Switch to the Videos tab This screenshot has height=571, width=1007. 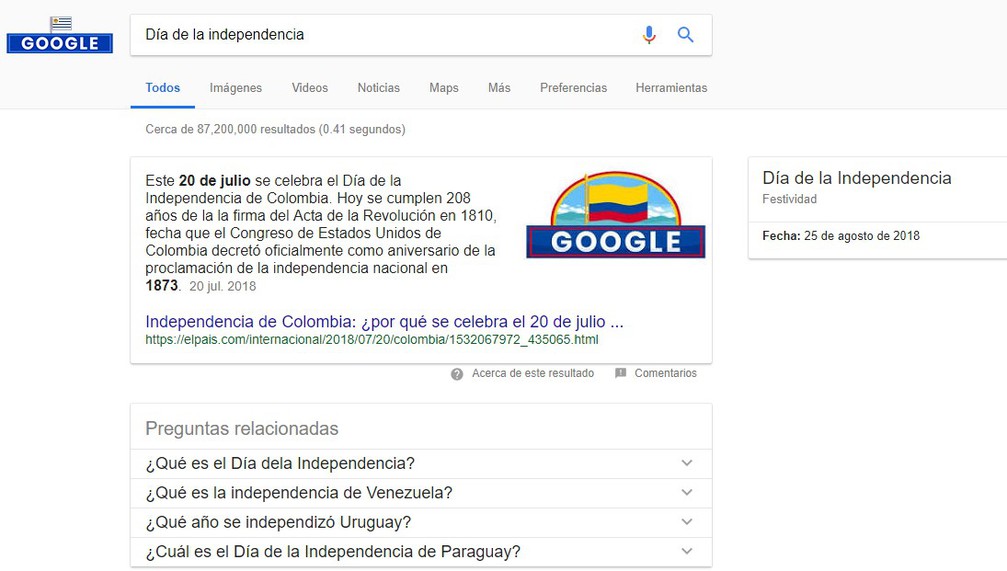[310, 88]
